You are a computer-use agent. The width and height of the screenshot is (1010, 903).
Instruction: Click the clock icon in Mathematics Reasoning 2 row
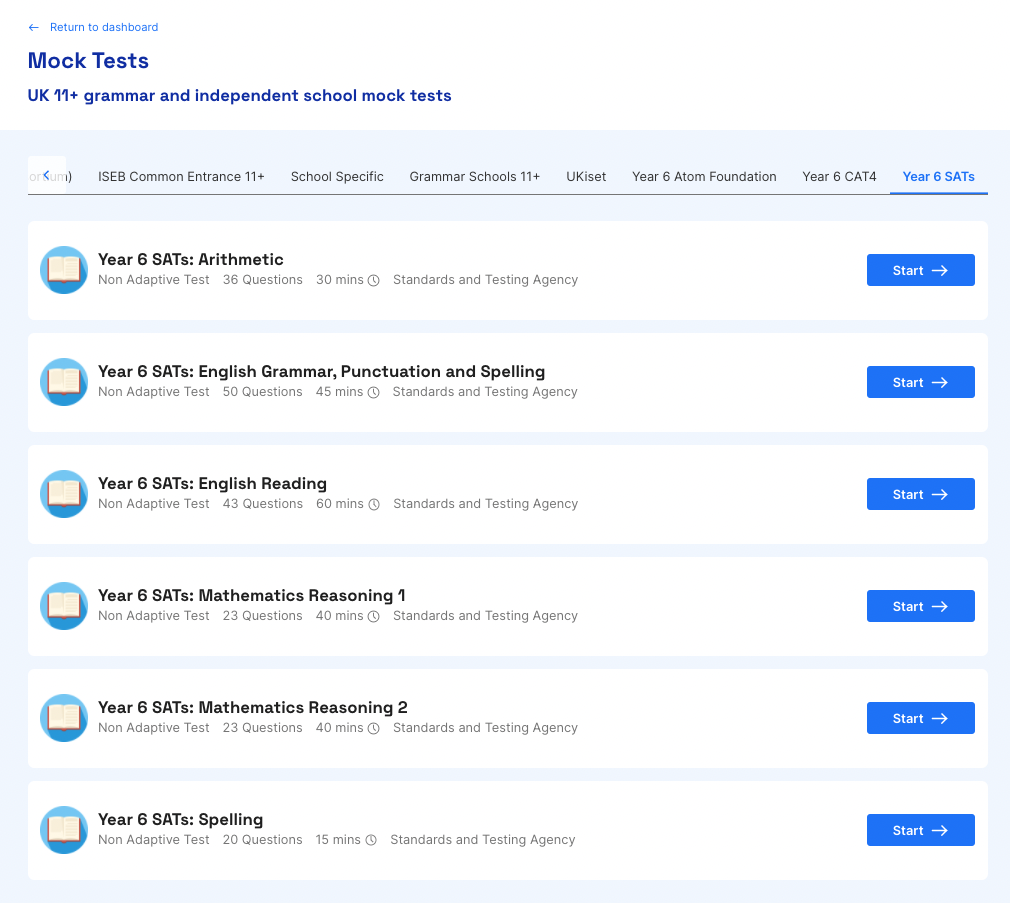(x=374, y=728)
